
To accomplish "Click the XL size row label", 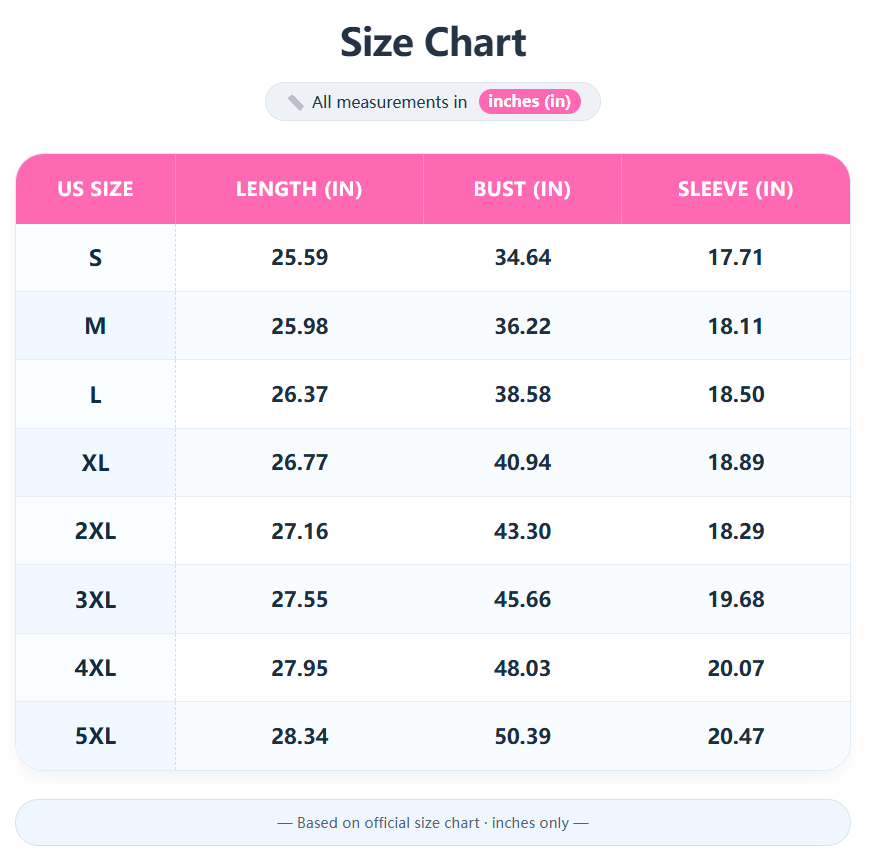I will click(x=95, y=463).
